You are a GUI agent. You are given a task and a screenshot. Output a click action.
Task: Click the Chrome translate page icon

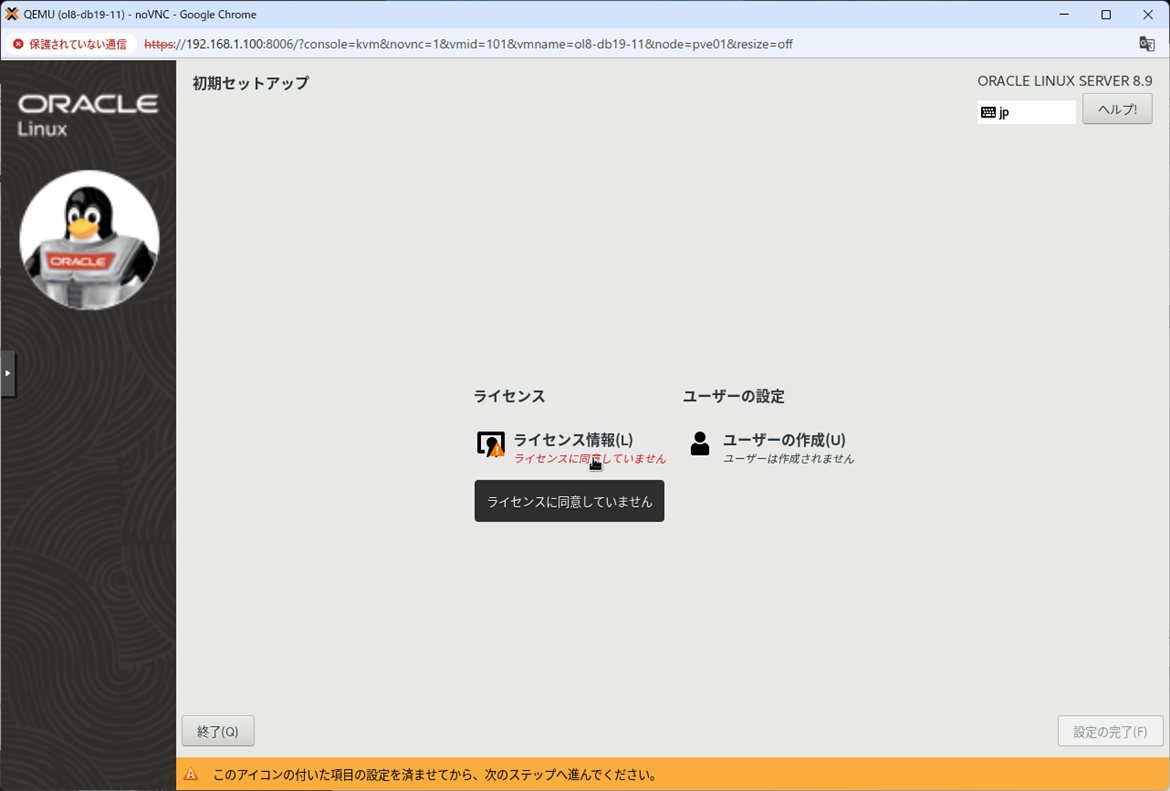(x=1147, y=44)
